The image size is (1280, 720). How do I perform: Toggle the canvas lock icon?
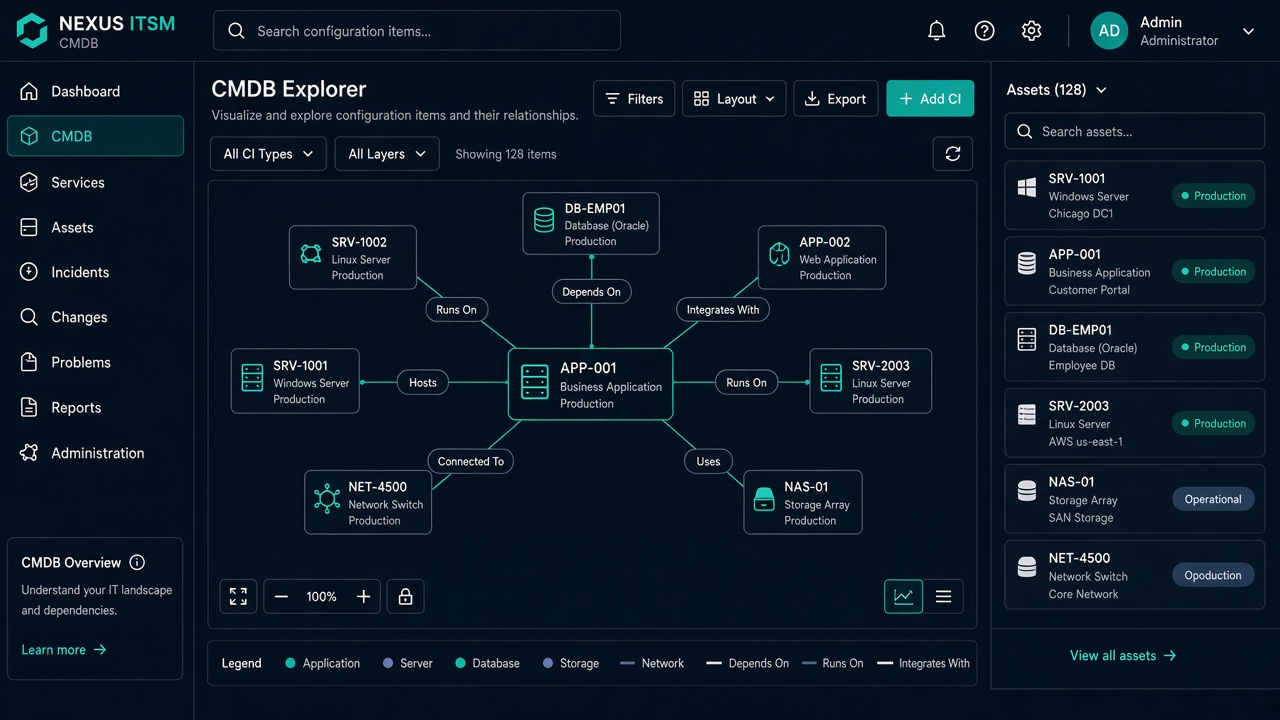tap(405, 596)
